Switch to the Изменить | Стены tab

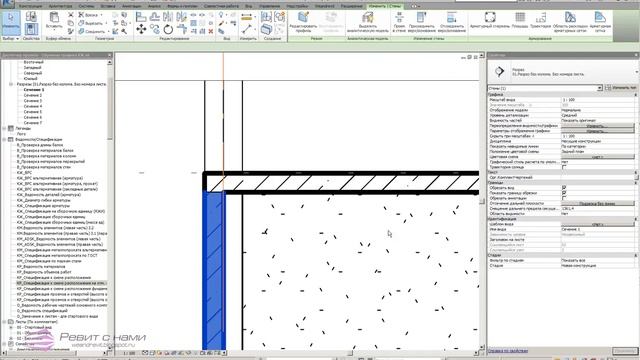(x=384, y=7)
